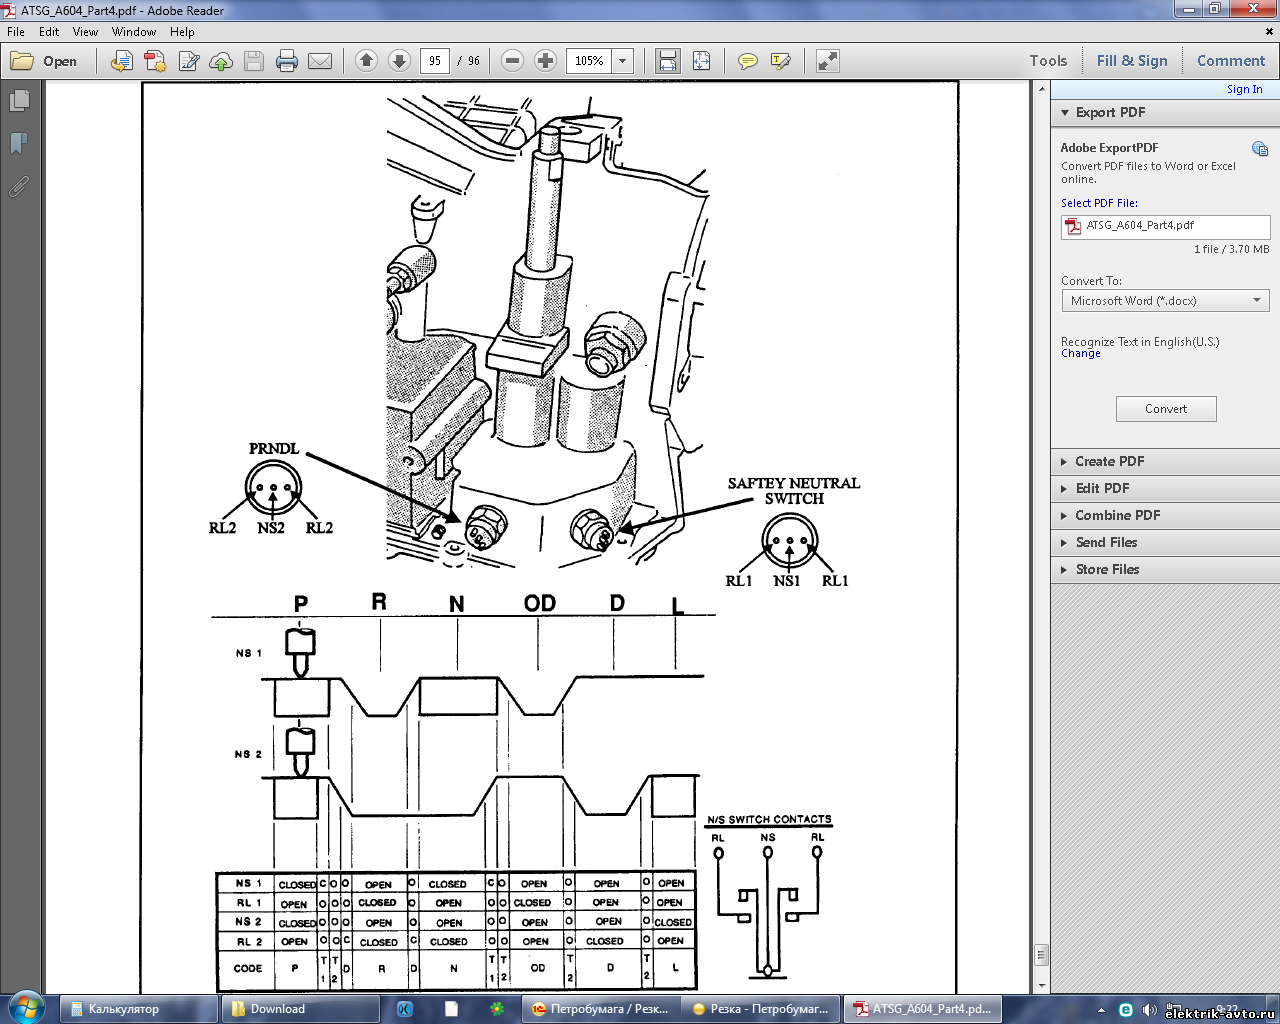Image resolution: width=1280 pixels, height=1024 pixels.
Task: Click the Sign or edit document icon
Action: (x=188, y=61)
